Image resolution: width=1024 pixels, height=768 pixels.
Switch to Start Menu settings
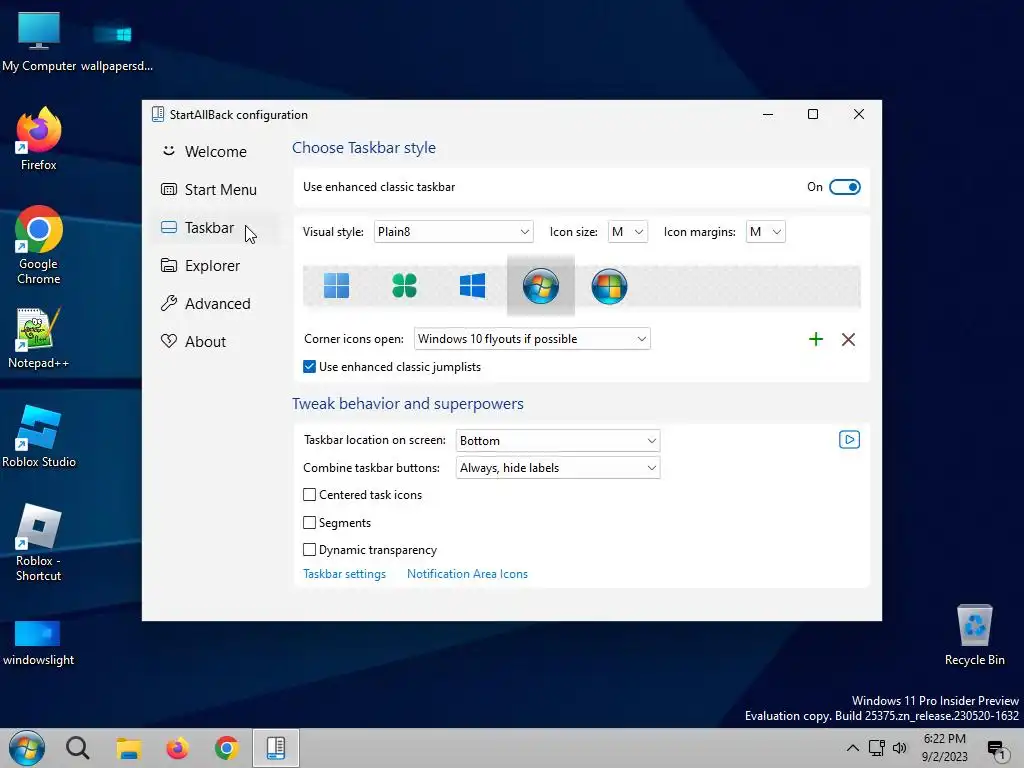click(x=216, y=190)
